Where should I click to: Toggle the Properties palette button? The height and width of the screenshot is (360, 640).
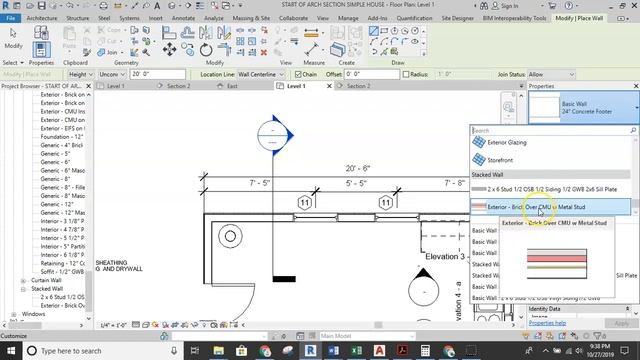pyautogui.click(x=41, y=50)
